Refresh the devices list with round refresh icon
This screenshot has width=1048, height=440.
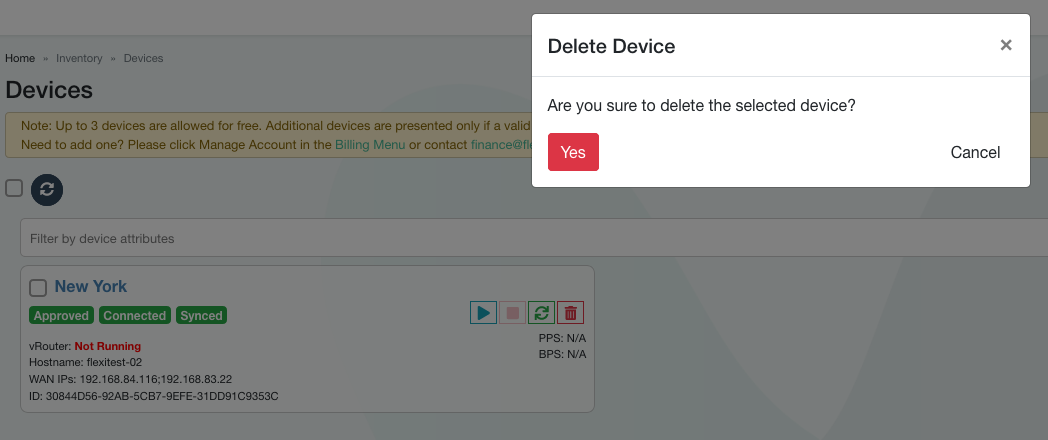47,189
